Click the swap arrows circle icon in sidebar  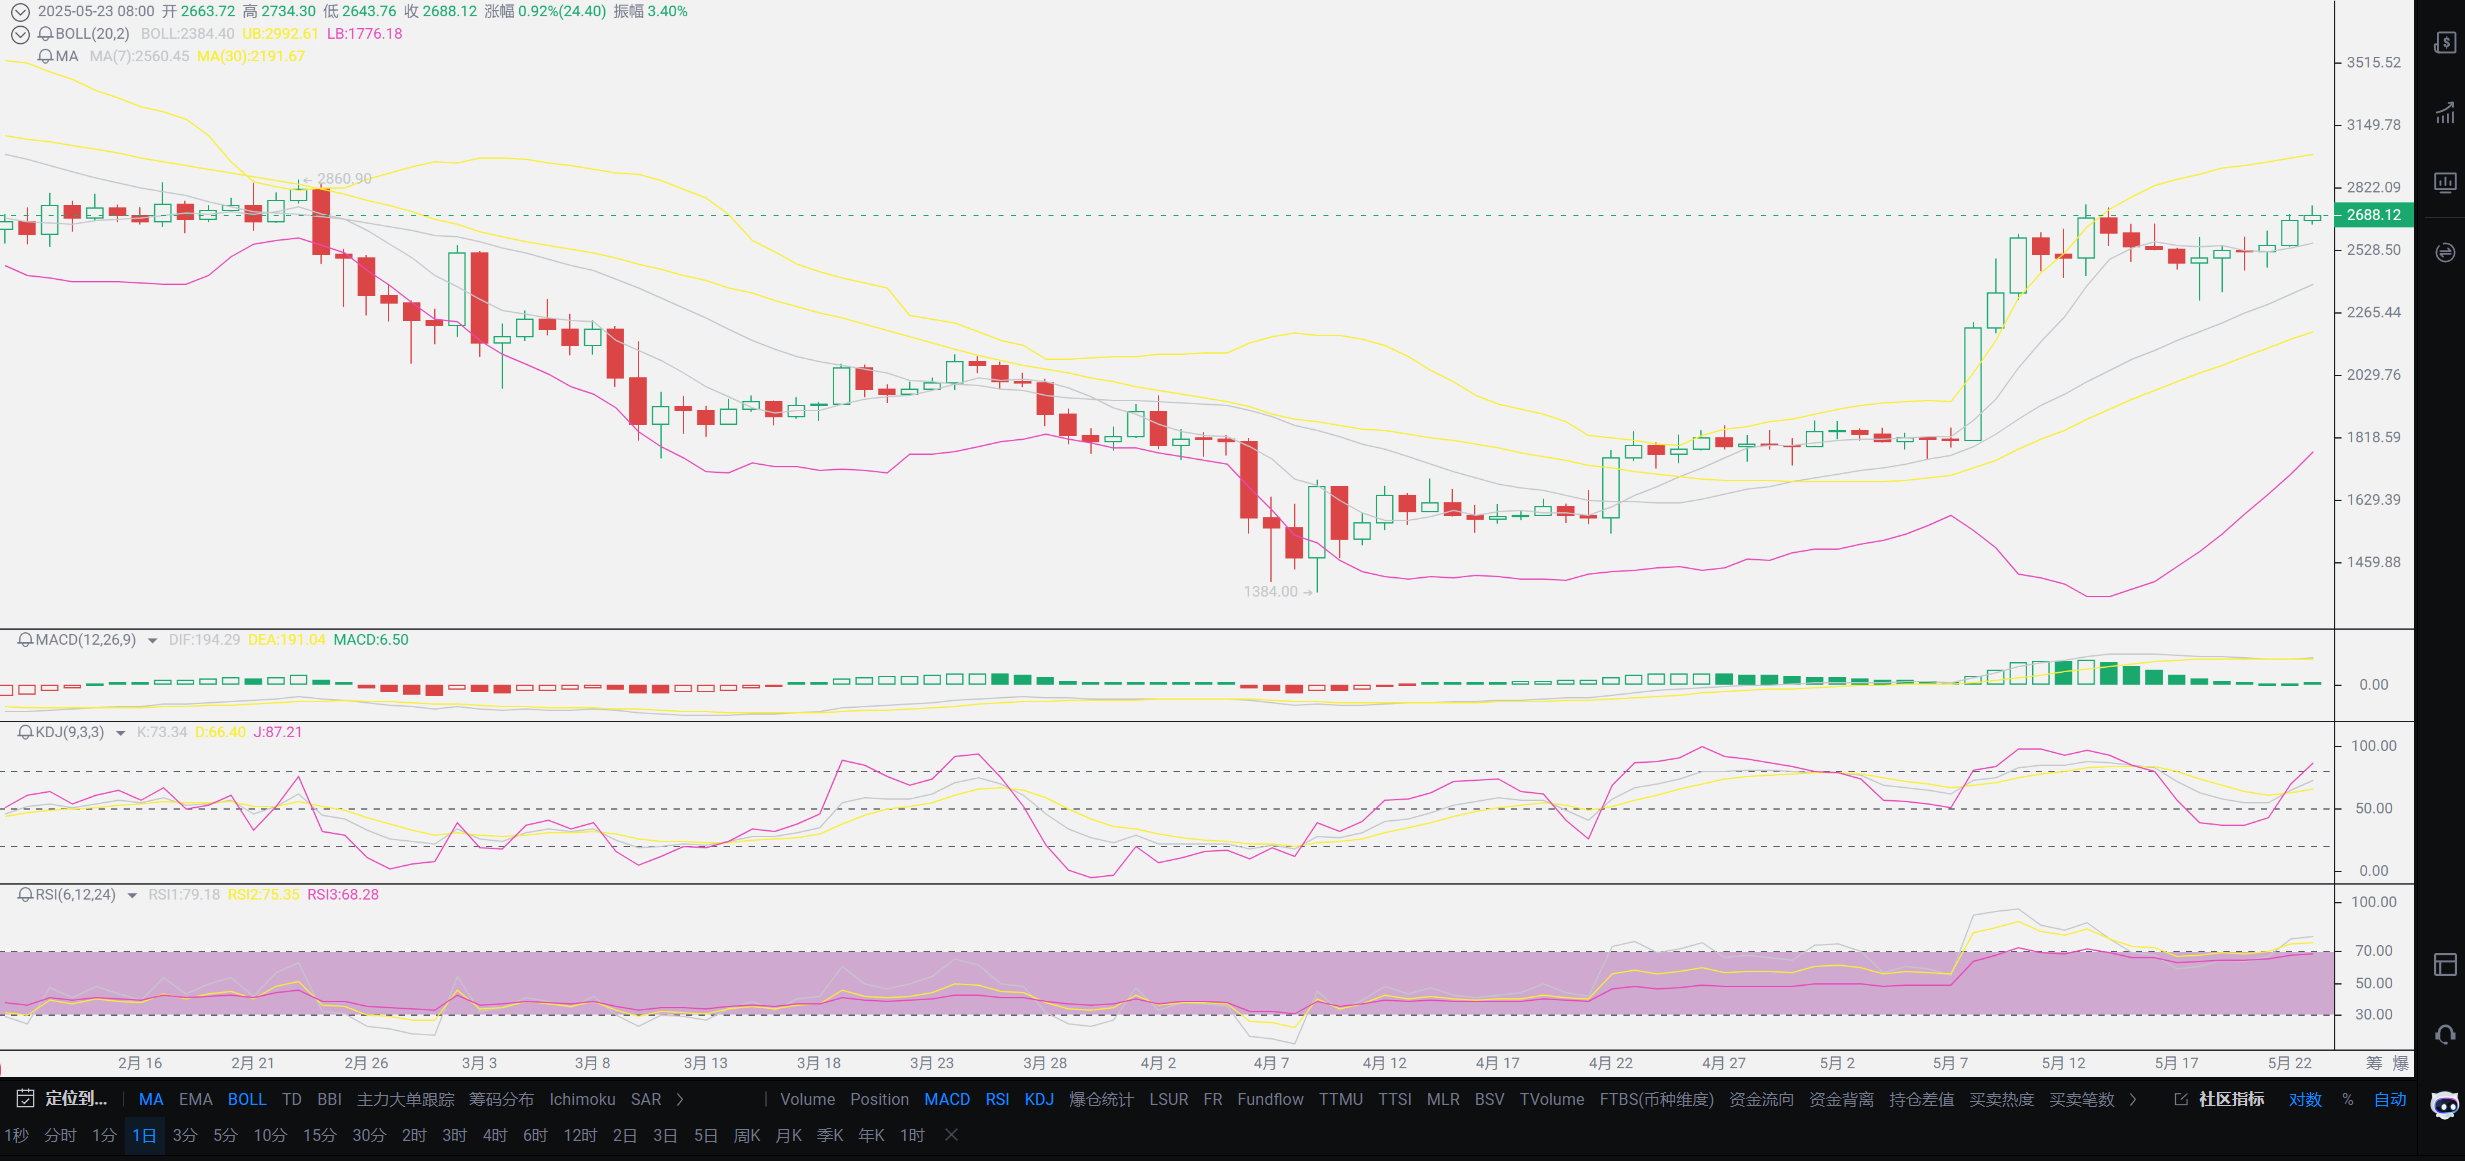[x=2445, y=252]
